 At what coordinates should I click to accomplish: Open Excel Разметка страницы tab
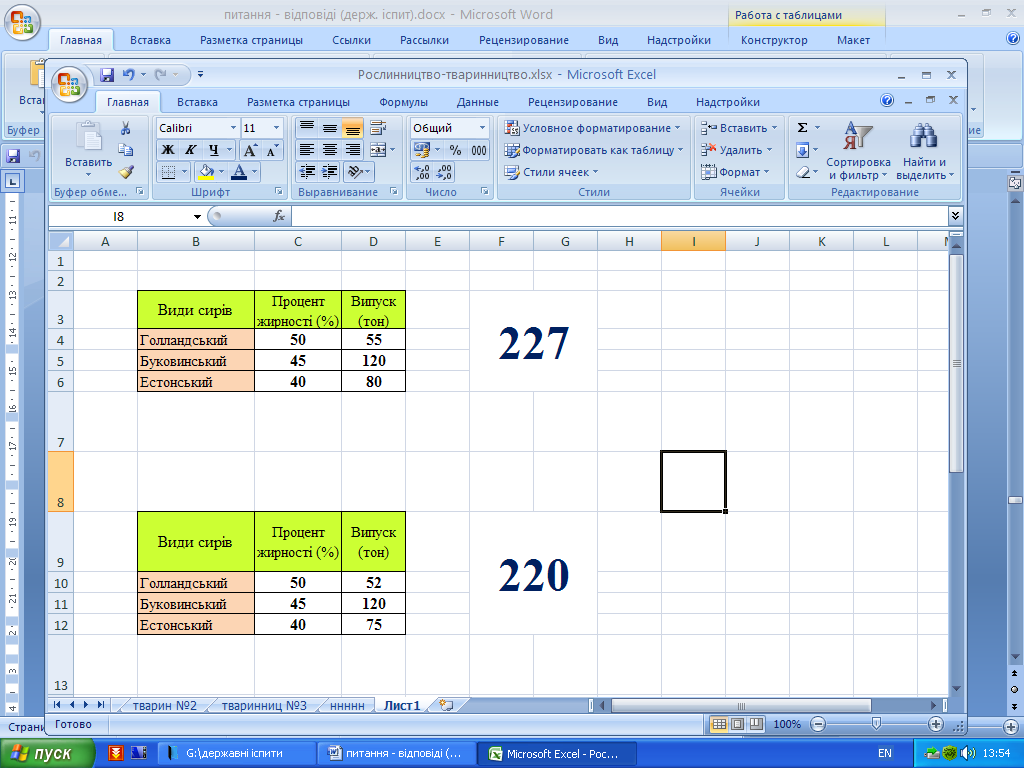[x=298, y=102]
